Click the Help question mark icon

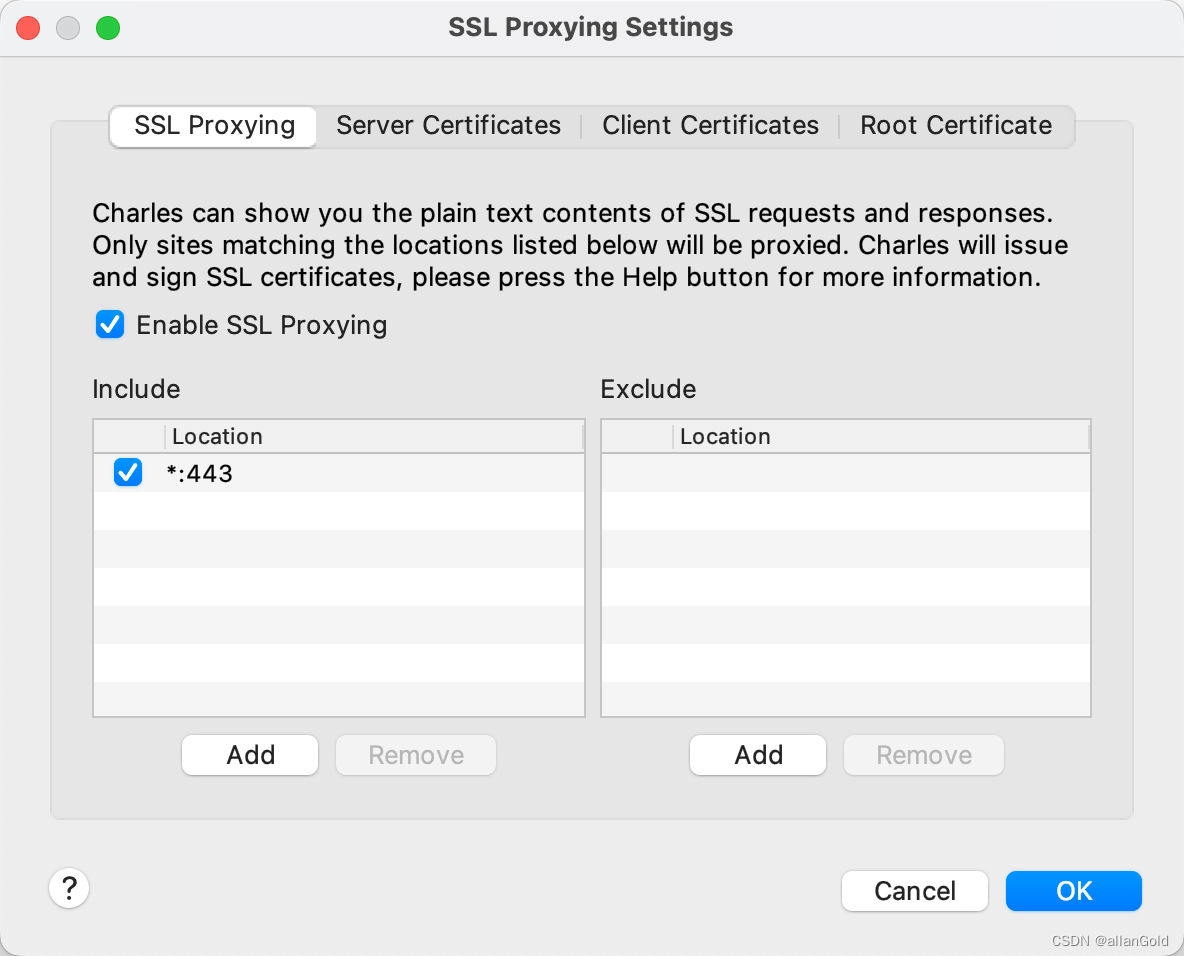(69, 888)
